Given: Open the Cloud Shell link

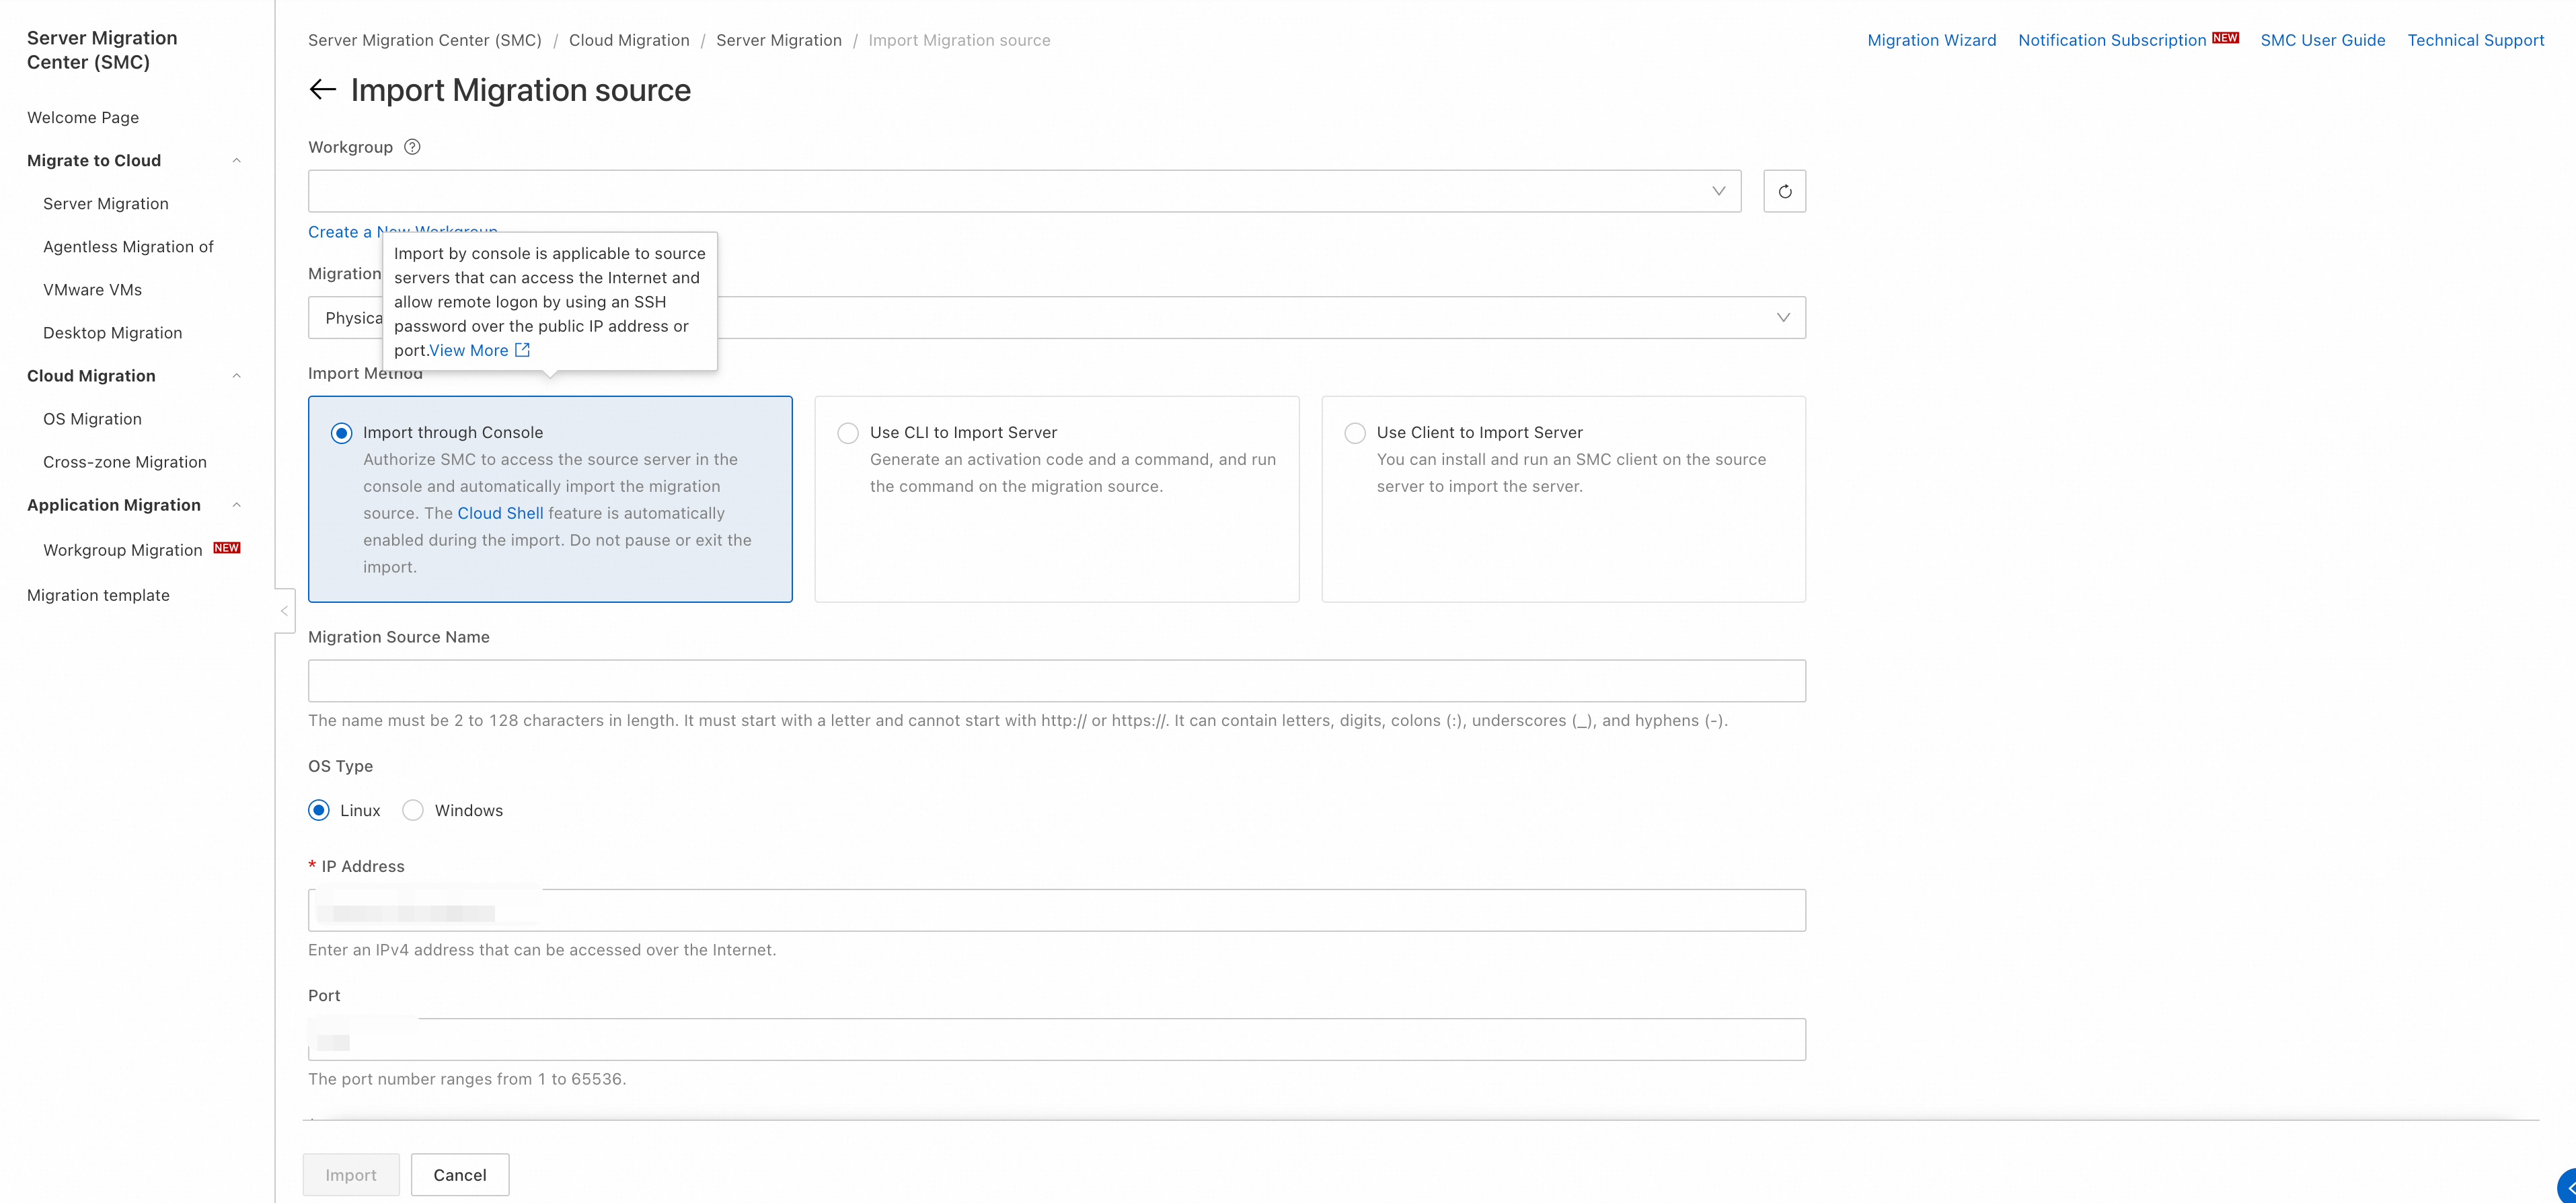Looking at the screenshot, I should pos(500,513).
